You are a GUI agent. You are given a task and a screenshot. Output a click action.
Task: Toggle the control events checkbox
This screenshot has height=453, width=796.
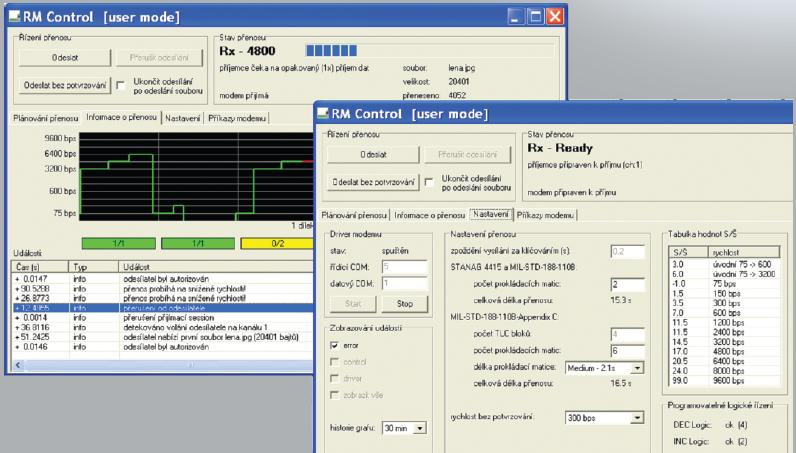tap(334, 362)
